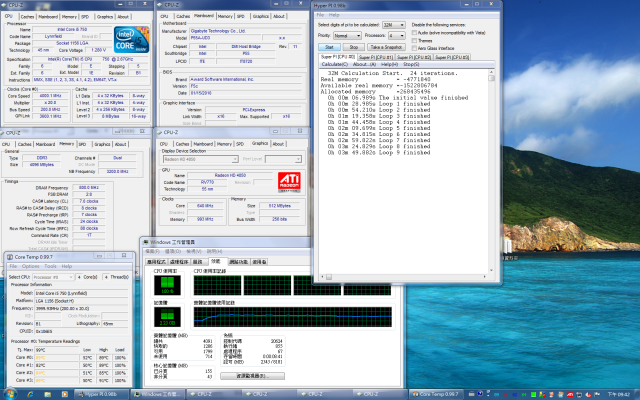Click the taskbar clock

(x=619, y=394)
